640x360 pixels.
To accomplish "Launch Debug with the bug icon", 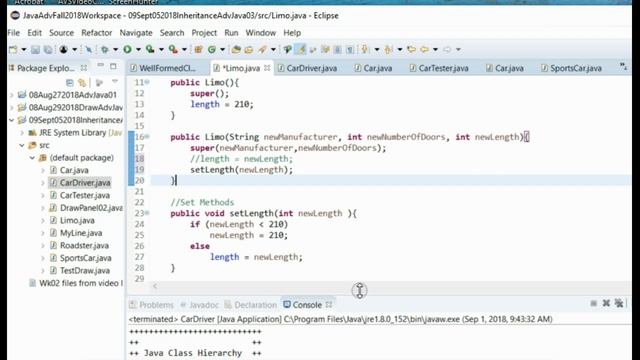I will tap(104, 49).
